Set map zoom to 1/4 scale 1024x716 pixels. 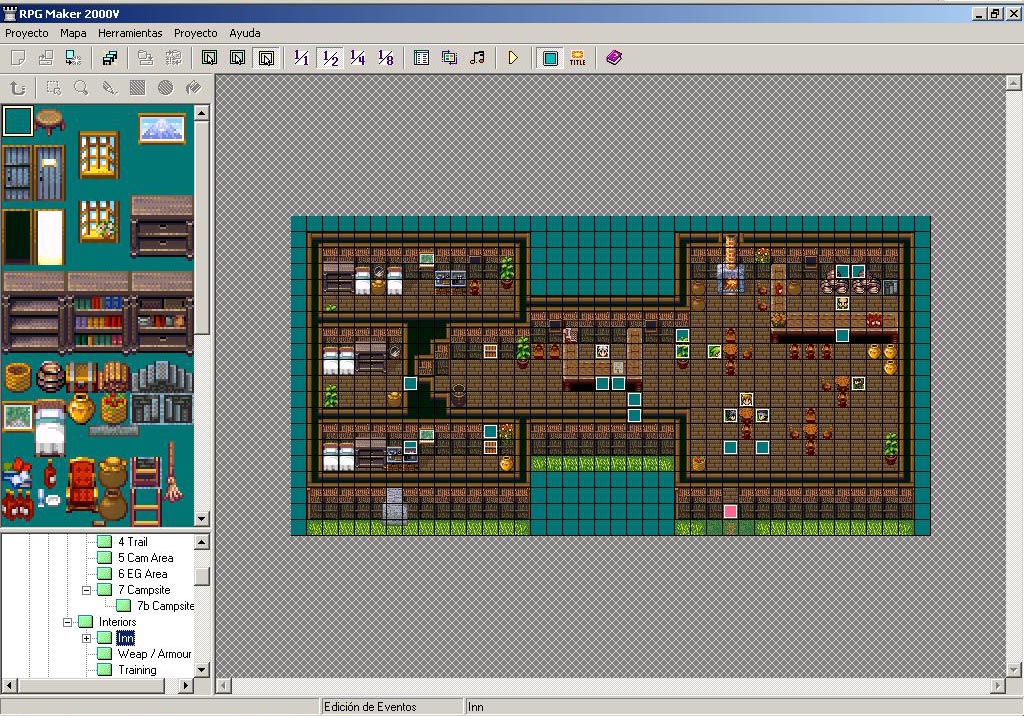(x=358, y=58)
